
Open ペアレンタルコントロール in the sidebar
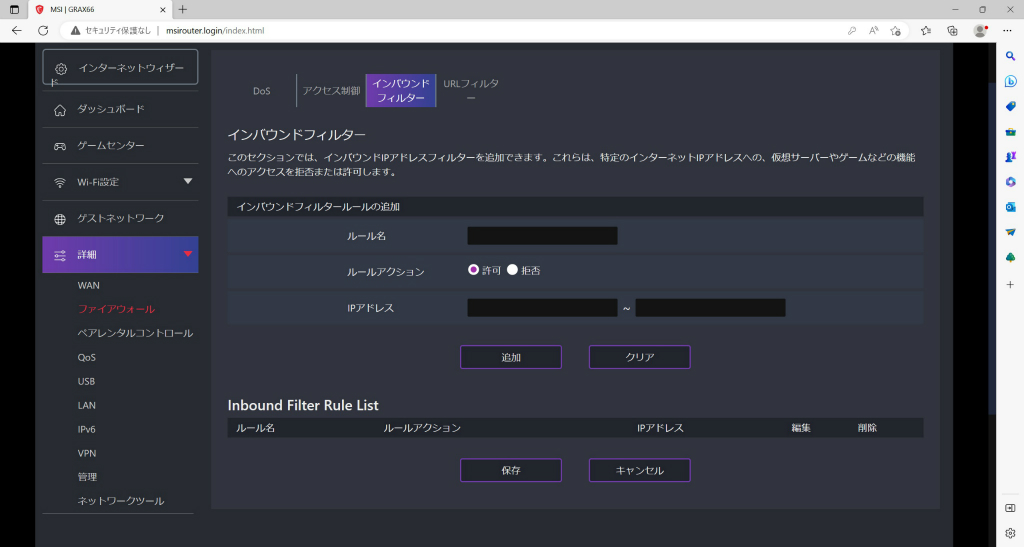point(135,333)
